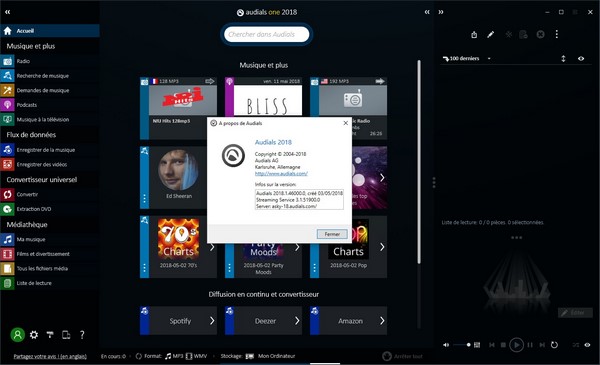Open Ma musique library icon
The image size is (600, 365).
(7, 240)
